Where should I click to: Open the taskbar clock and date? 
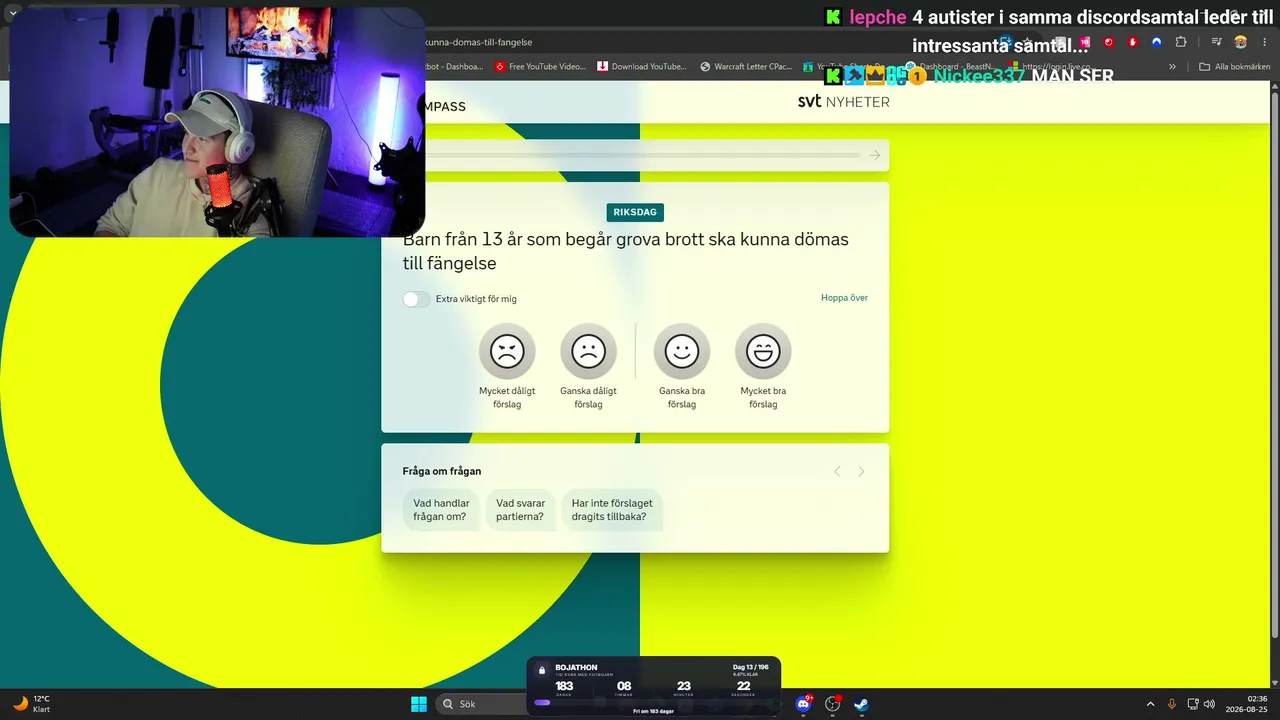tap(1247, 704)
